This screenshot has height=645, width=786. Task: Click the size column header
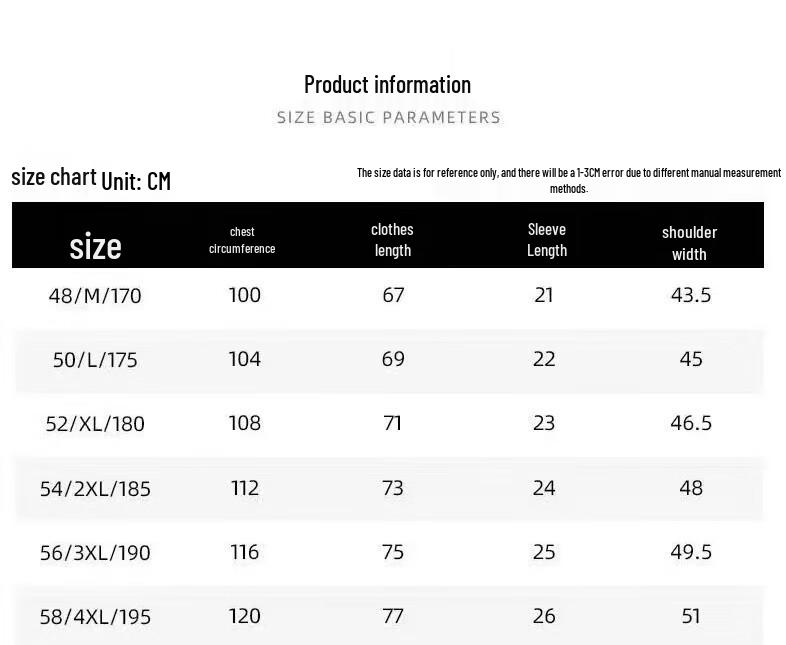tap(95, 246)
